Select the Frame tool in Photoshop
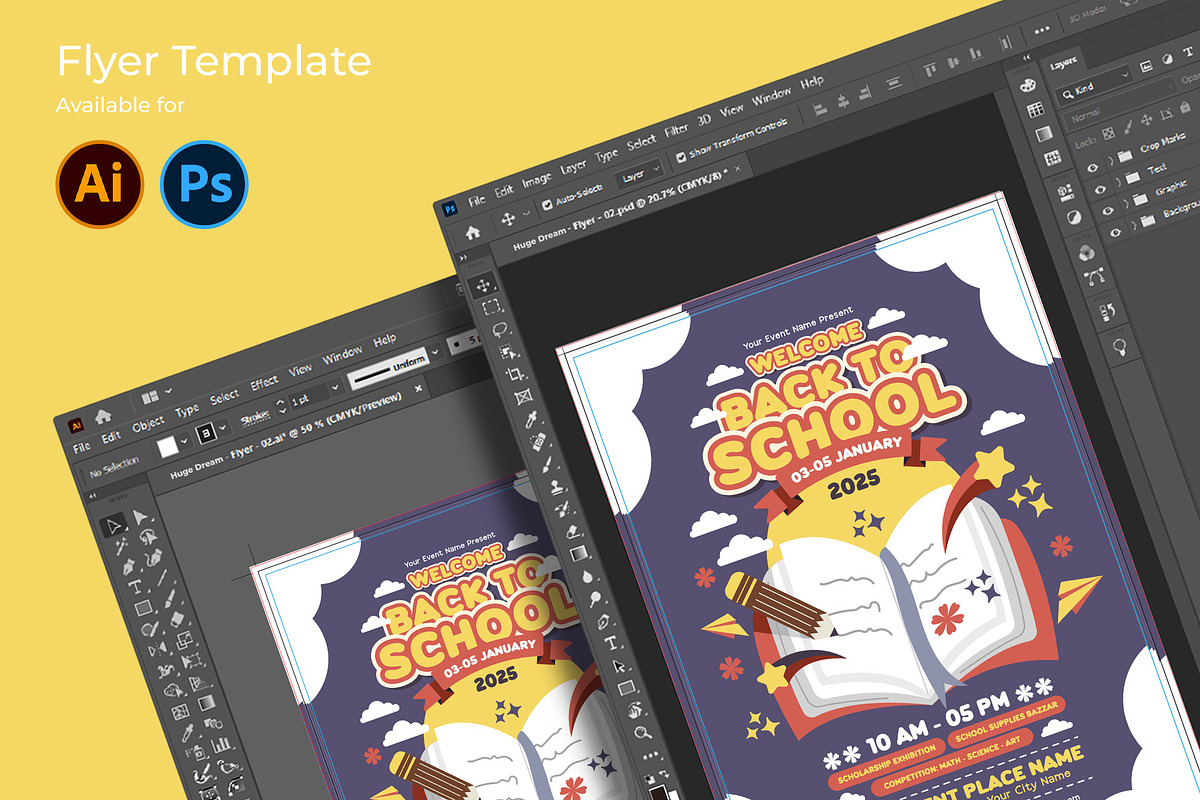Screen dimensions: 1200x800 click(x=523, y=397)
